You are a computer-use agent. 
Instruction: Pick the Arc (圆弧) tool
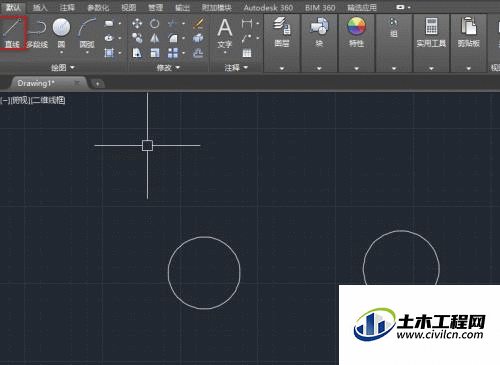pyautogui.click(x=87, y=32)
